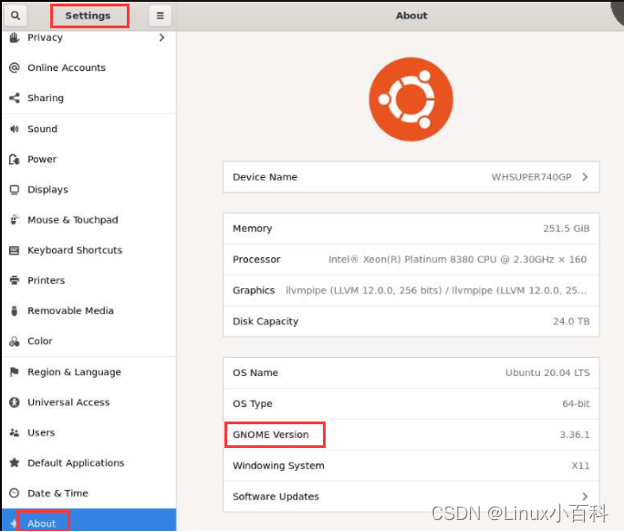The height and width of the screenshot is (532, 624).
Task: Click the WHSUPER740GP device name value
Action: [x=531, y=177]
